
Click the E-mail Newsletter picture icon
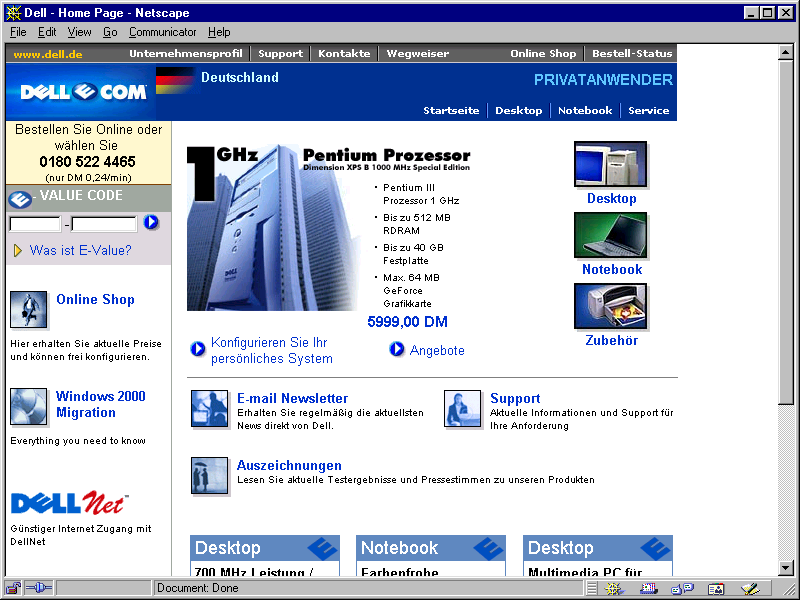click(210, 409)
